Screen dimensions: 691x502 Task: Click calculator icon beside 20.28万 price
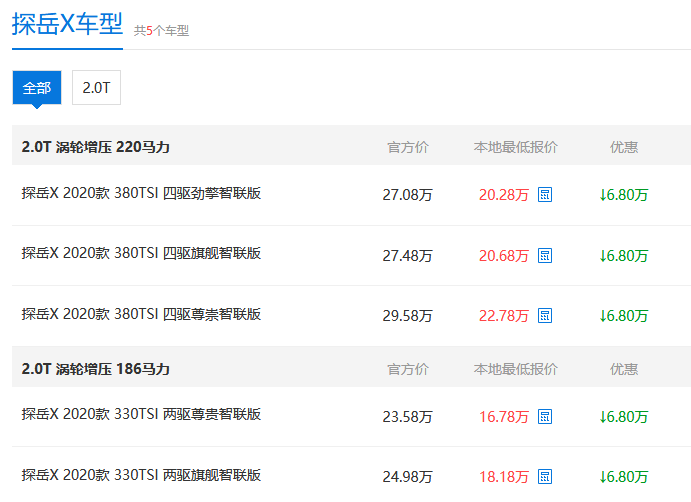coord(545,195)
